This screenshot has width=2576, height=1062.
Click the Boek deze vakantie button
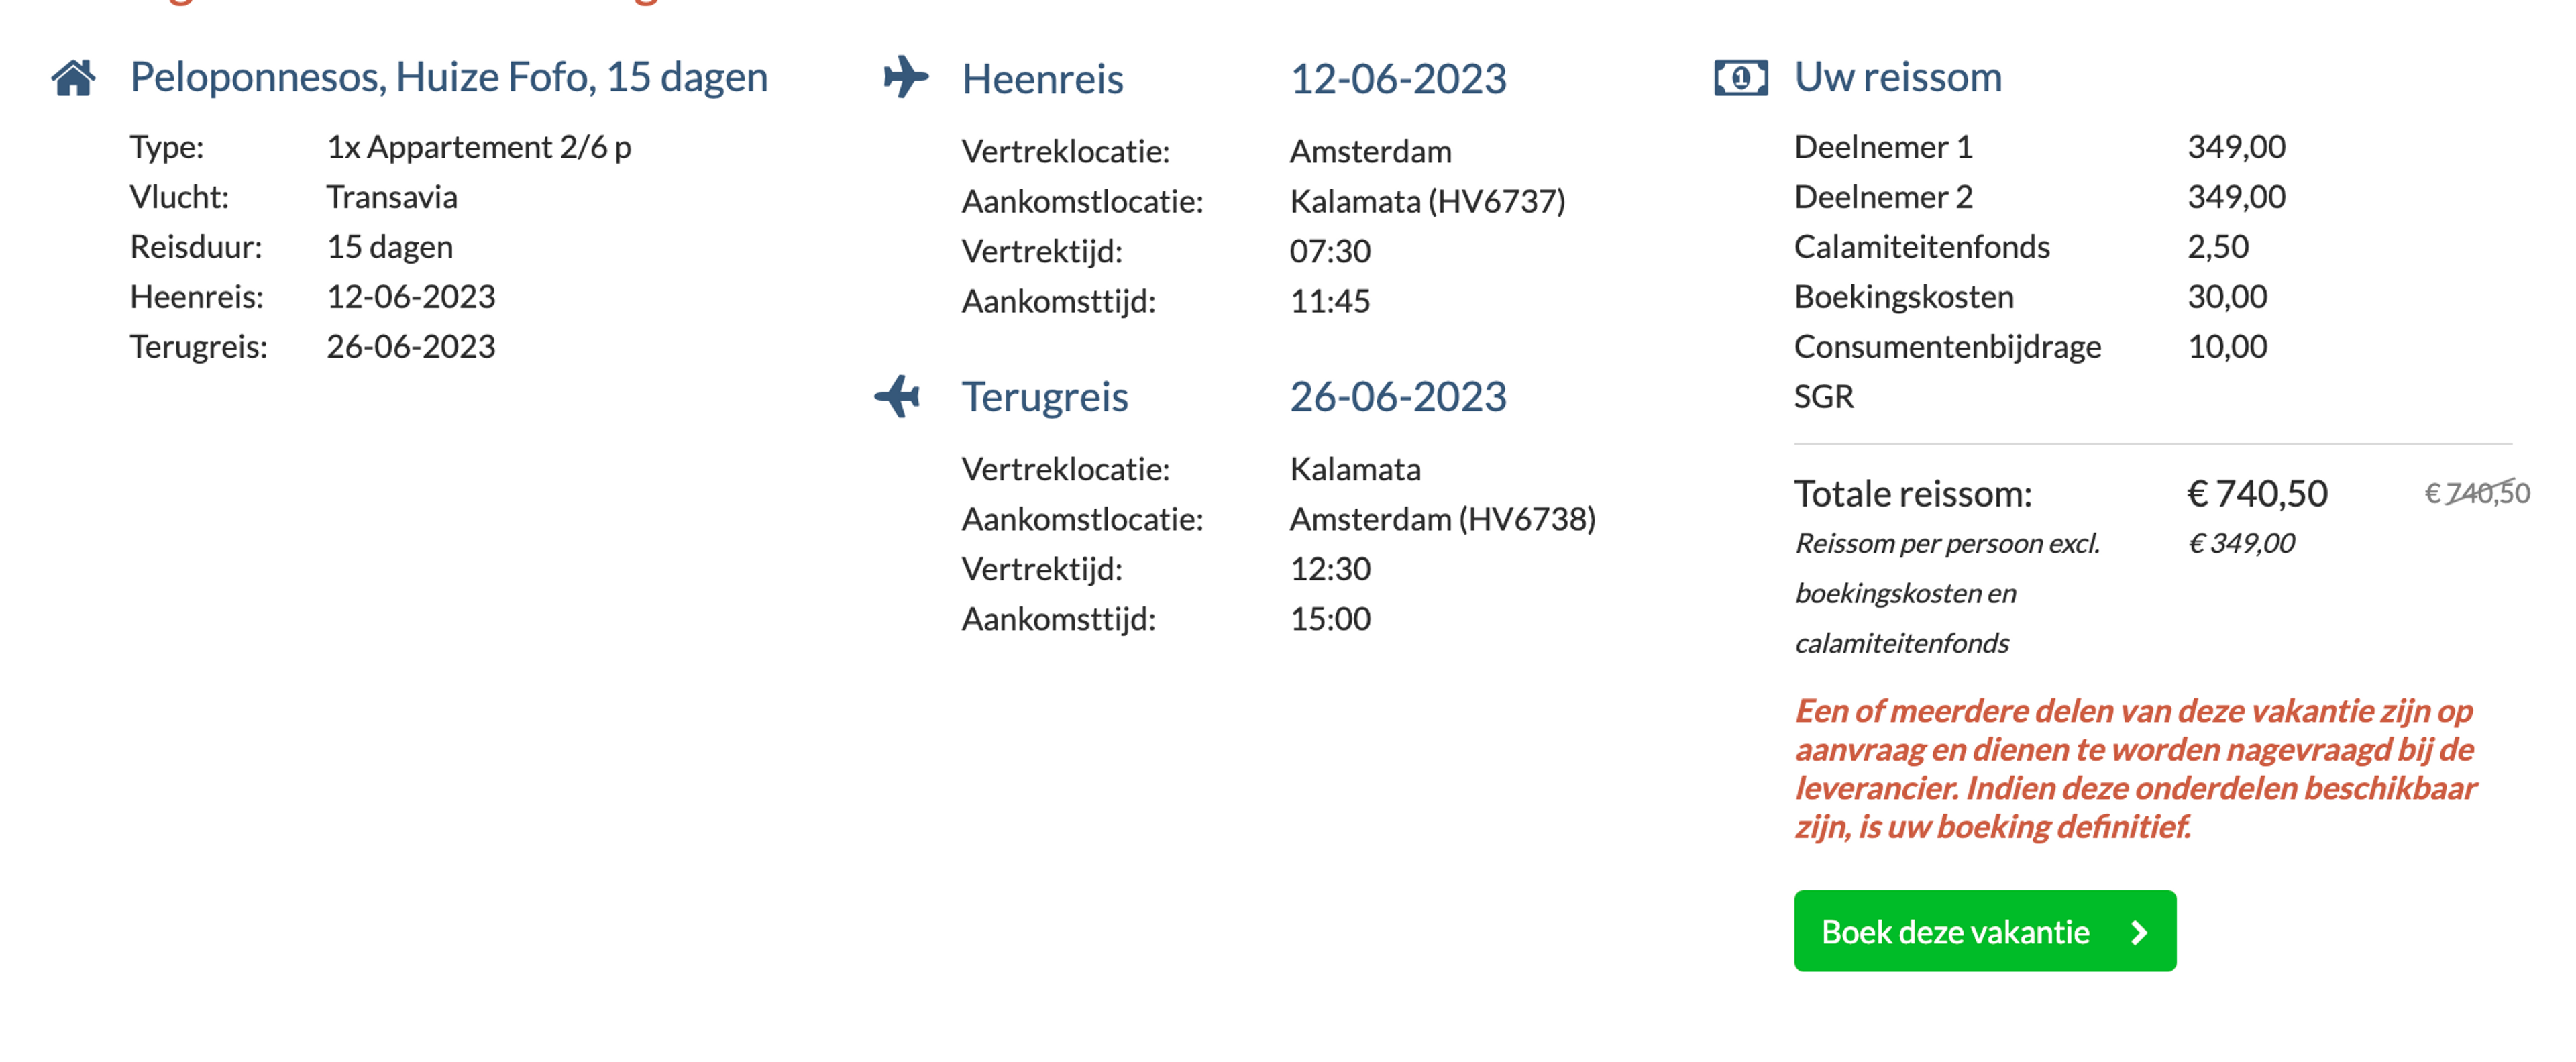click(1985, 931)
